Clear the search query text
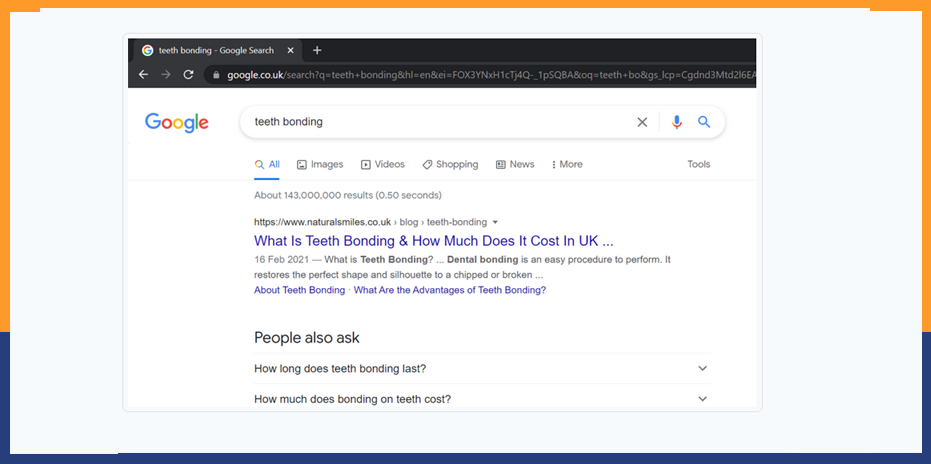The height and width of the screenshot is (464, 931). [x=642, y=122]
